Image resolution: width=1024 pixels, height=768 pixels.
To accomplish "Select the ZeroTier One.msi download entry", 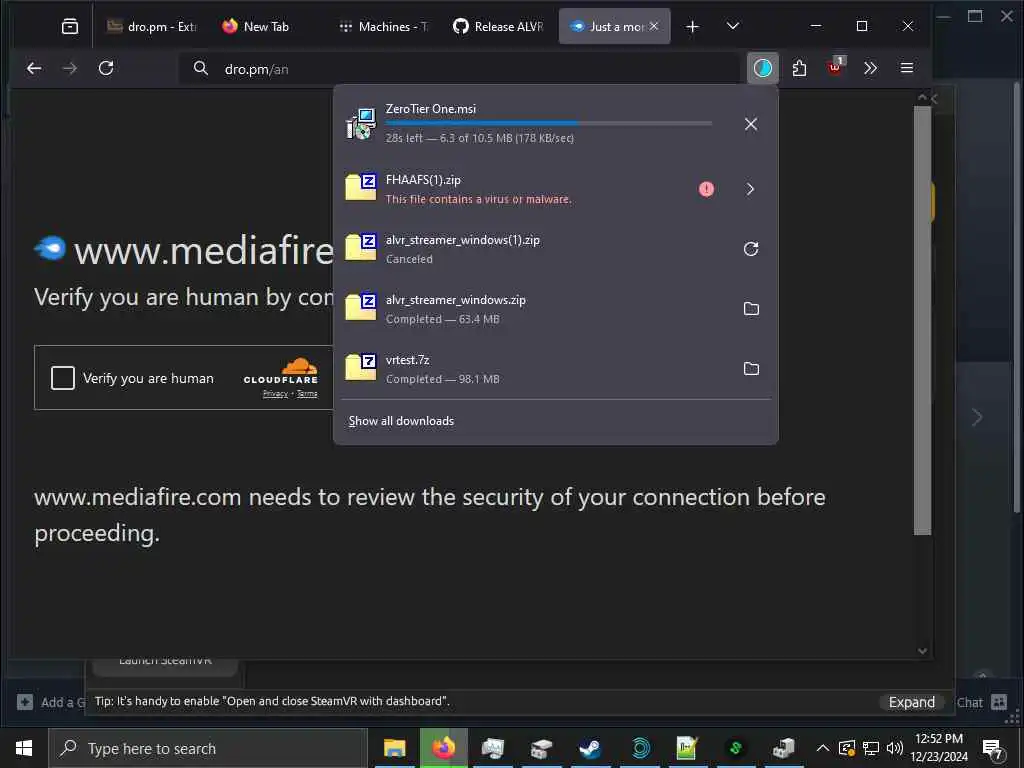I will click(x=555, y=124).
